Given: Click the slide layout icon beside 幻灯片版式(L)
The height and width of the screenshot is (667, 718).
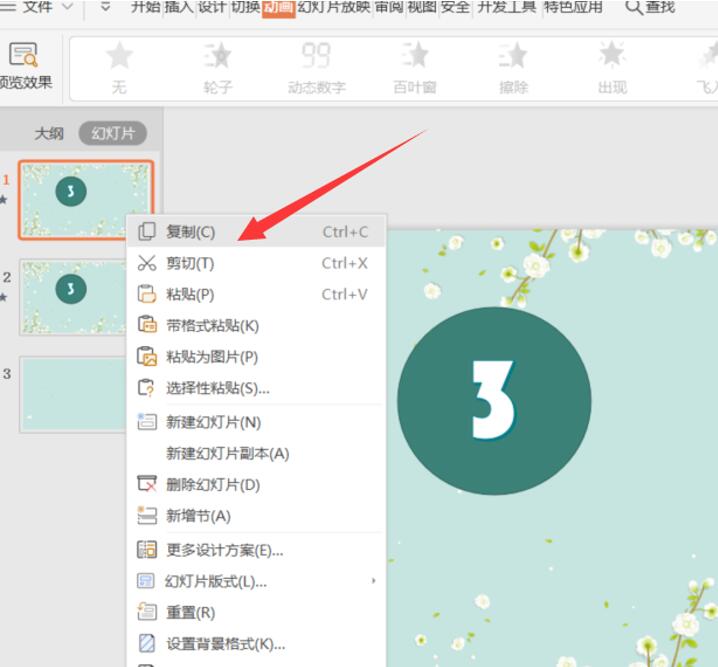Looking at the screenshot, I should (147, 581).
